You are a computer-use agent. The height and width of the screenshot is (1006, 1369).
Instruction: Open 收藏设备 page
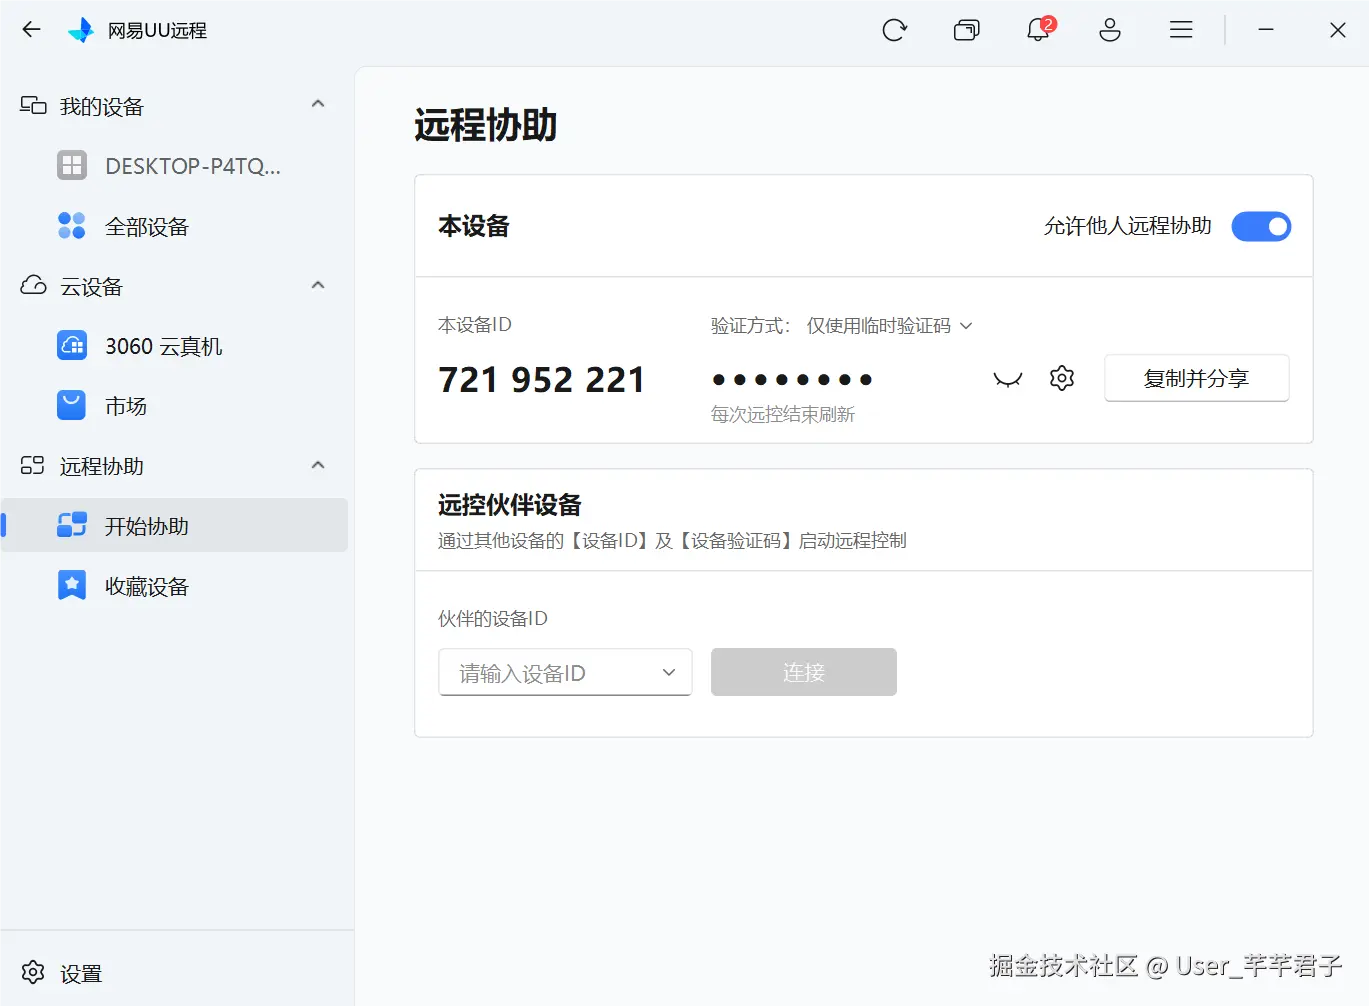coord(175,585)
